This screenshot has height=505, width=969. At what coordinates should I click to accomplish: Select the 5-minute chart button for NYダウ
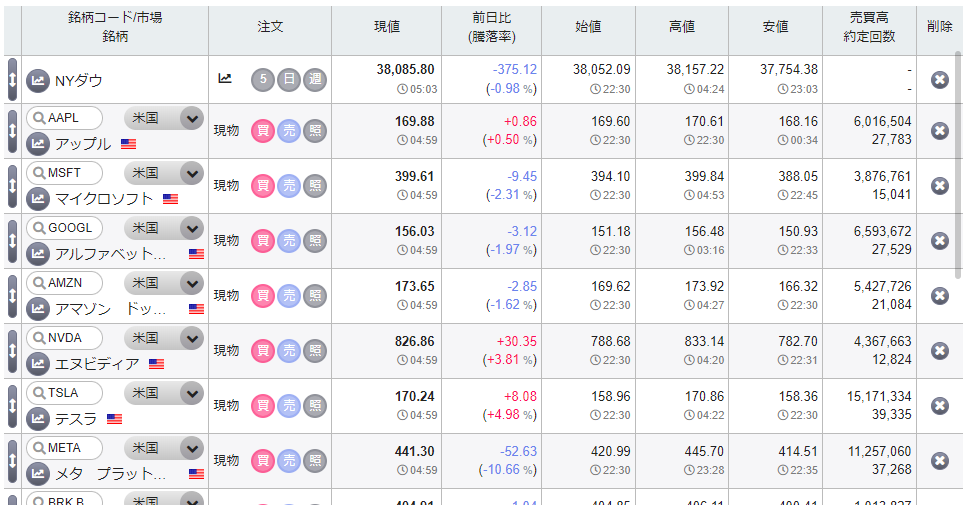(x=263, y=79)
